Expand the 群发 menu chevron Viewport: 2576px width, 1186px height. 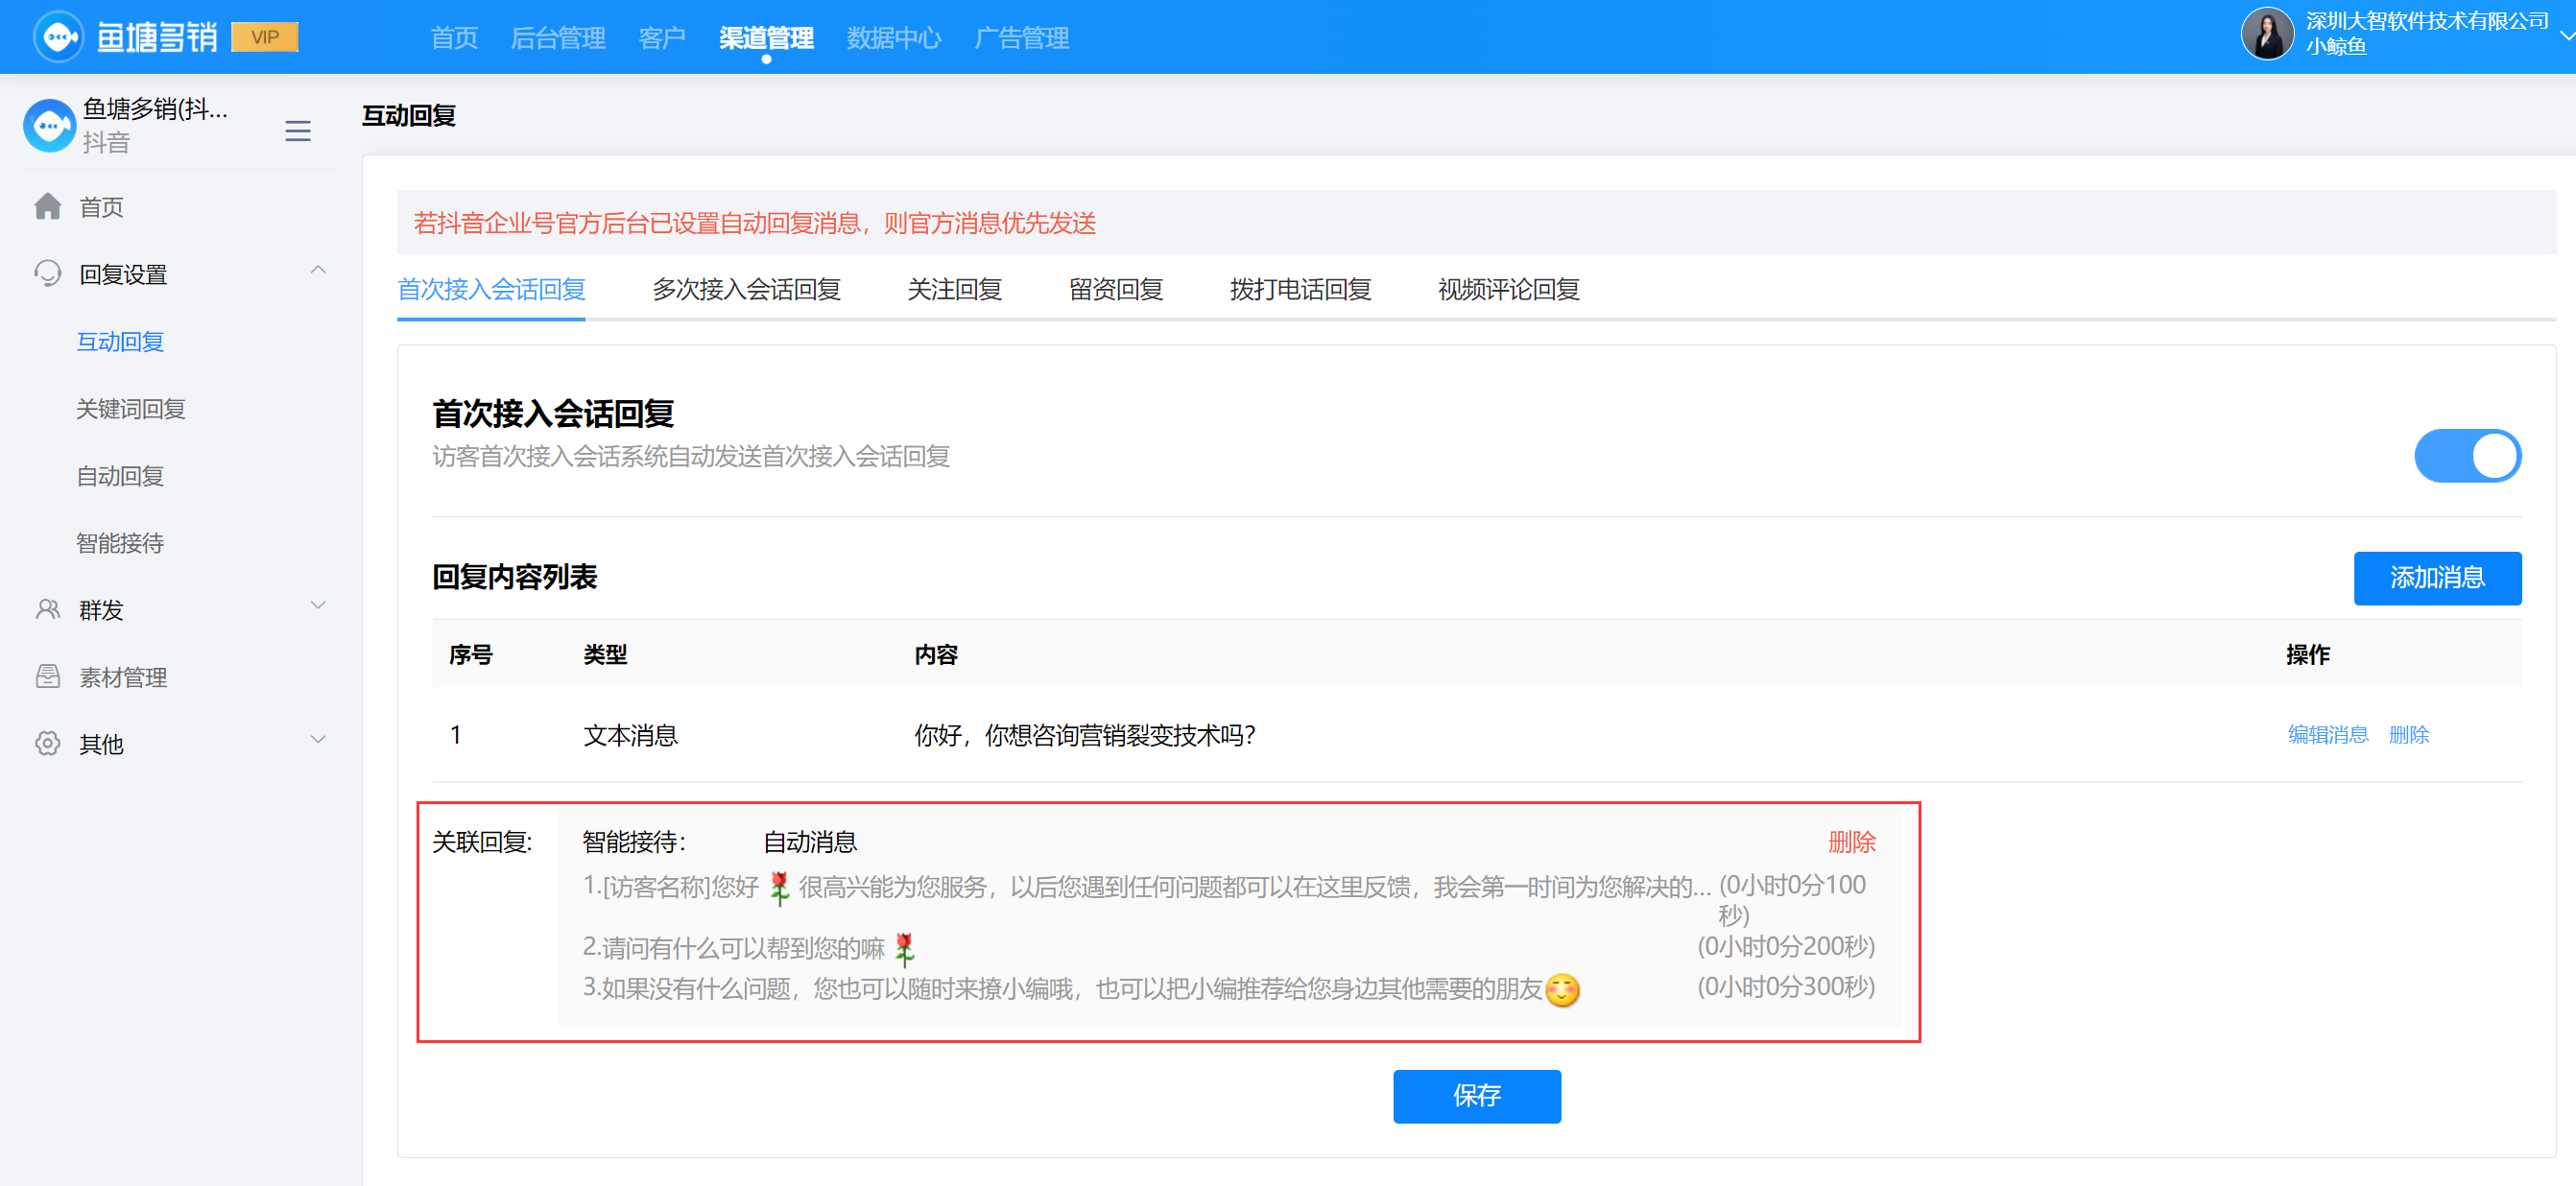(318, 605)
